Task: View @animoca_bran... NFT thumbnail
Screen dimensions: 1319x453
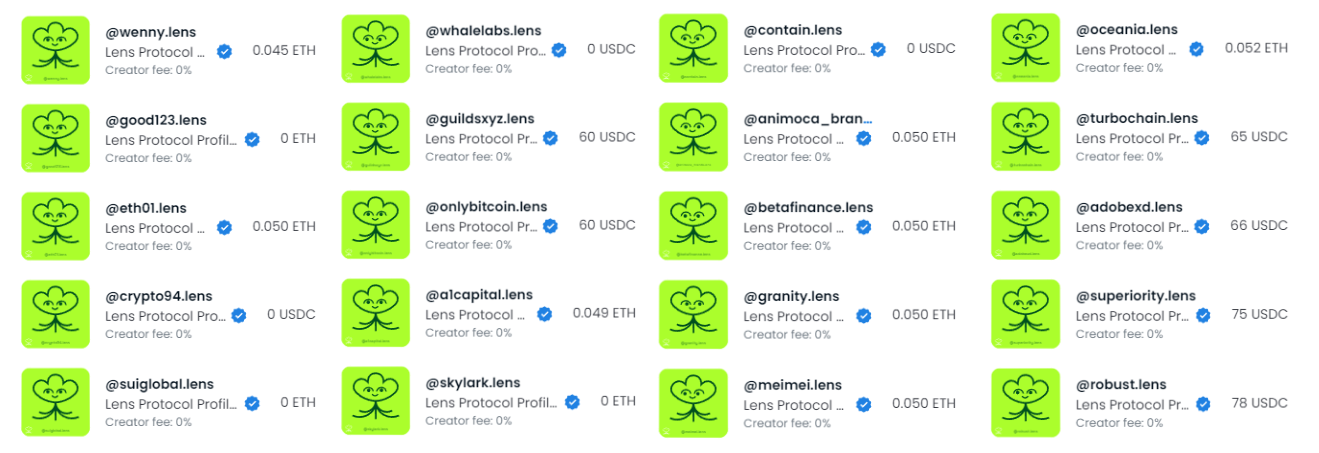Action: 693,137
